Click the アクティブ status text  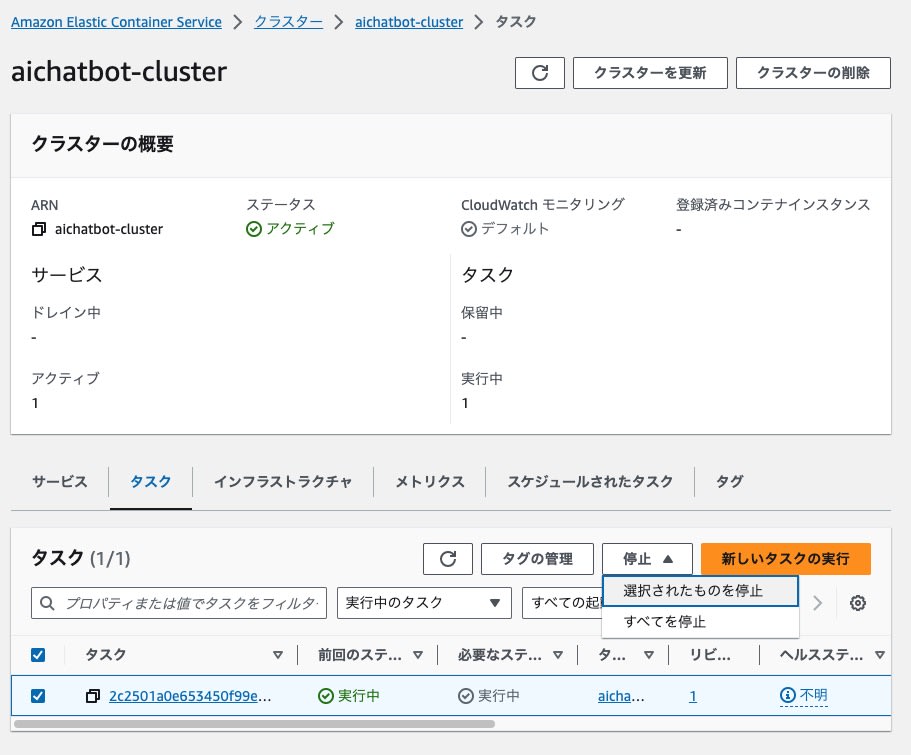pyautogui.click(x=300, y=228)
